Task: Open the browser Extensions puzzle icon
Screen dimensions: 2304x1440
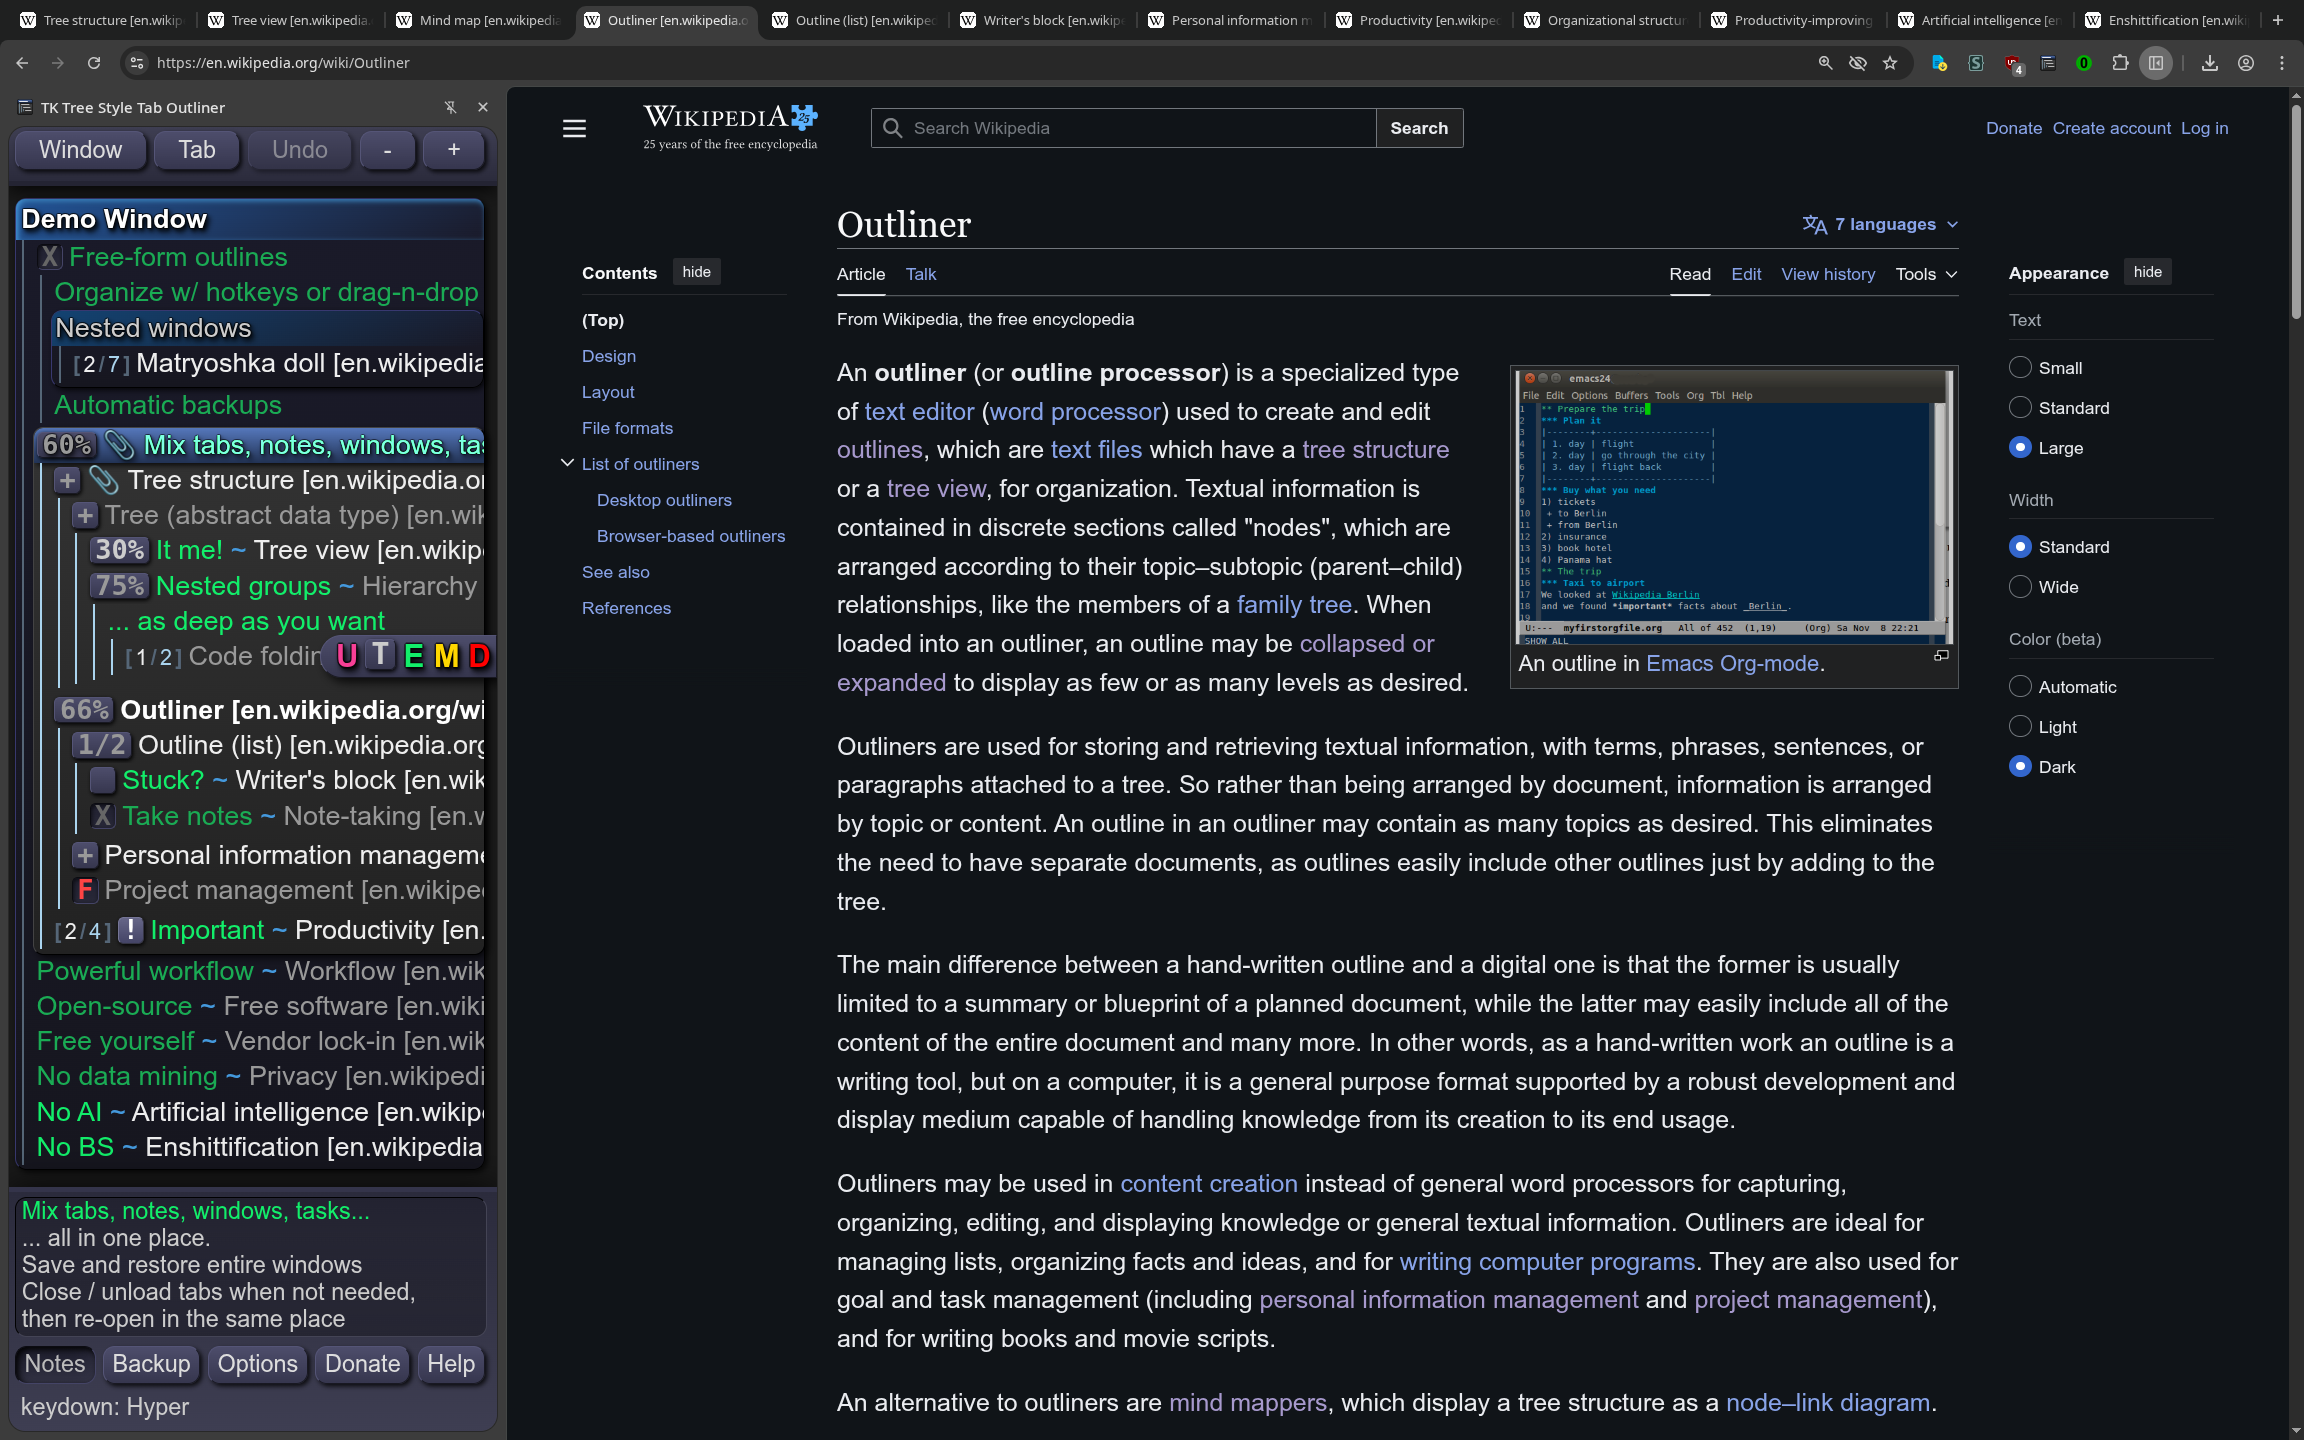Action: (2120, 63)
